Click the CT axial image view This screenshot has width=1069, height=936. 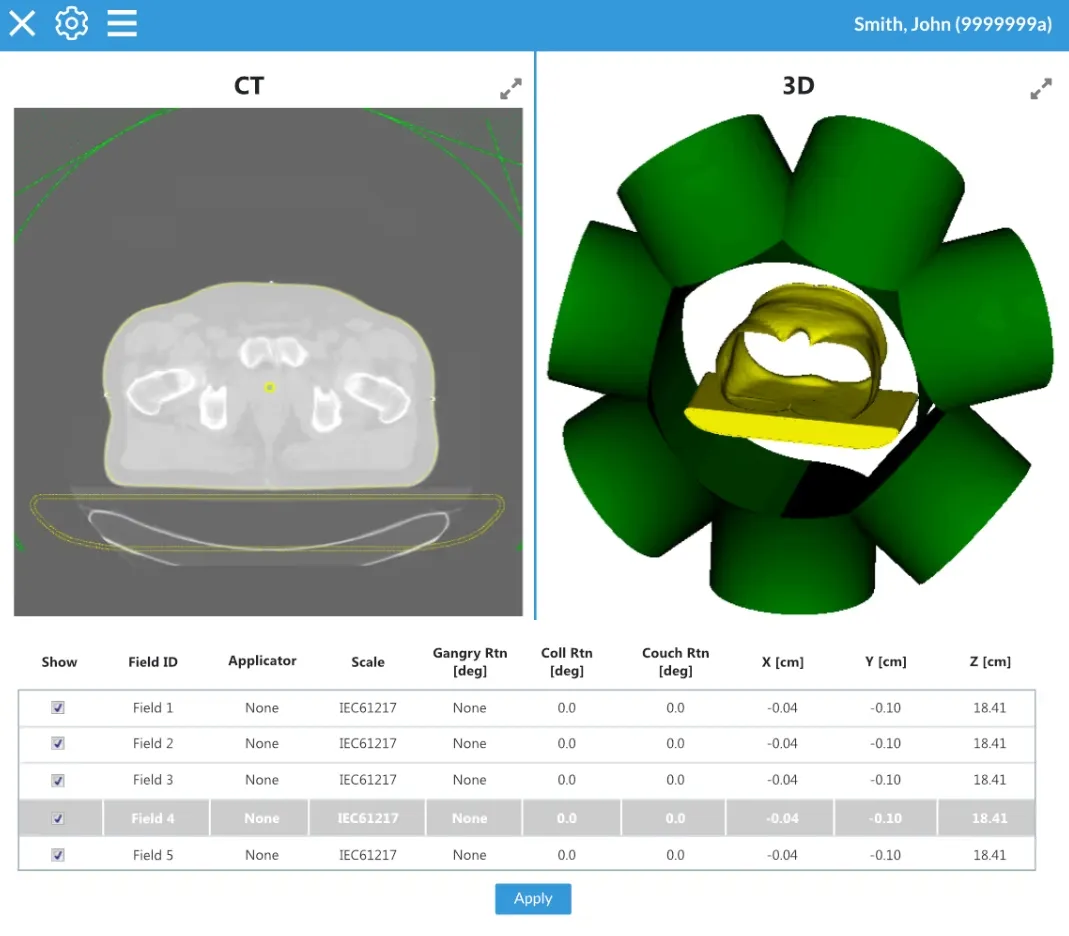point(268,361)
